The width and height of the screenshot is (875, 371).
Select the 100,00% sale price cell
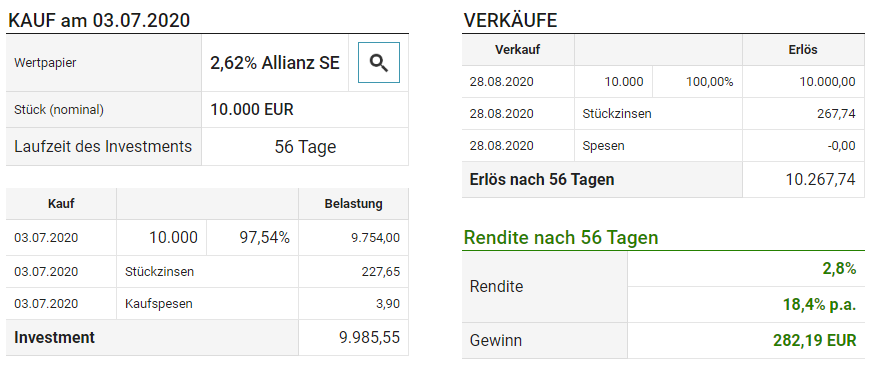[698, 81]
